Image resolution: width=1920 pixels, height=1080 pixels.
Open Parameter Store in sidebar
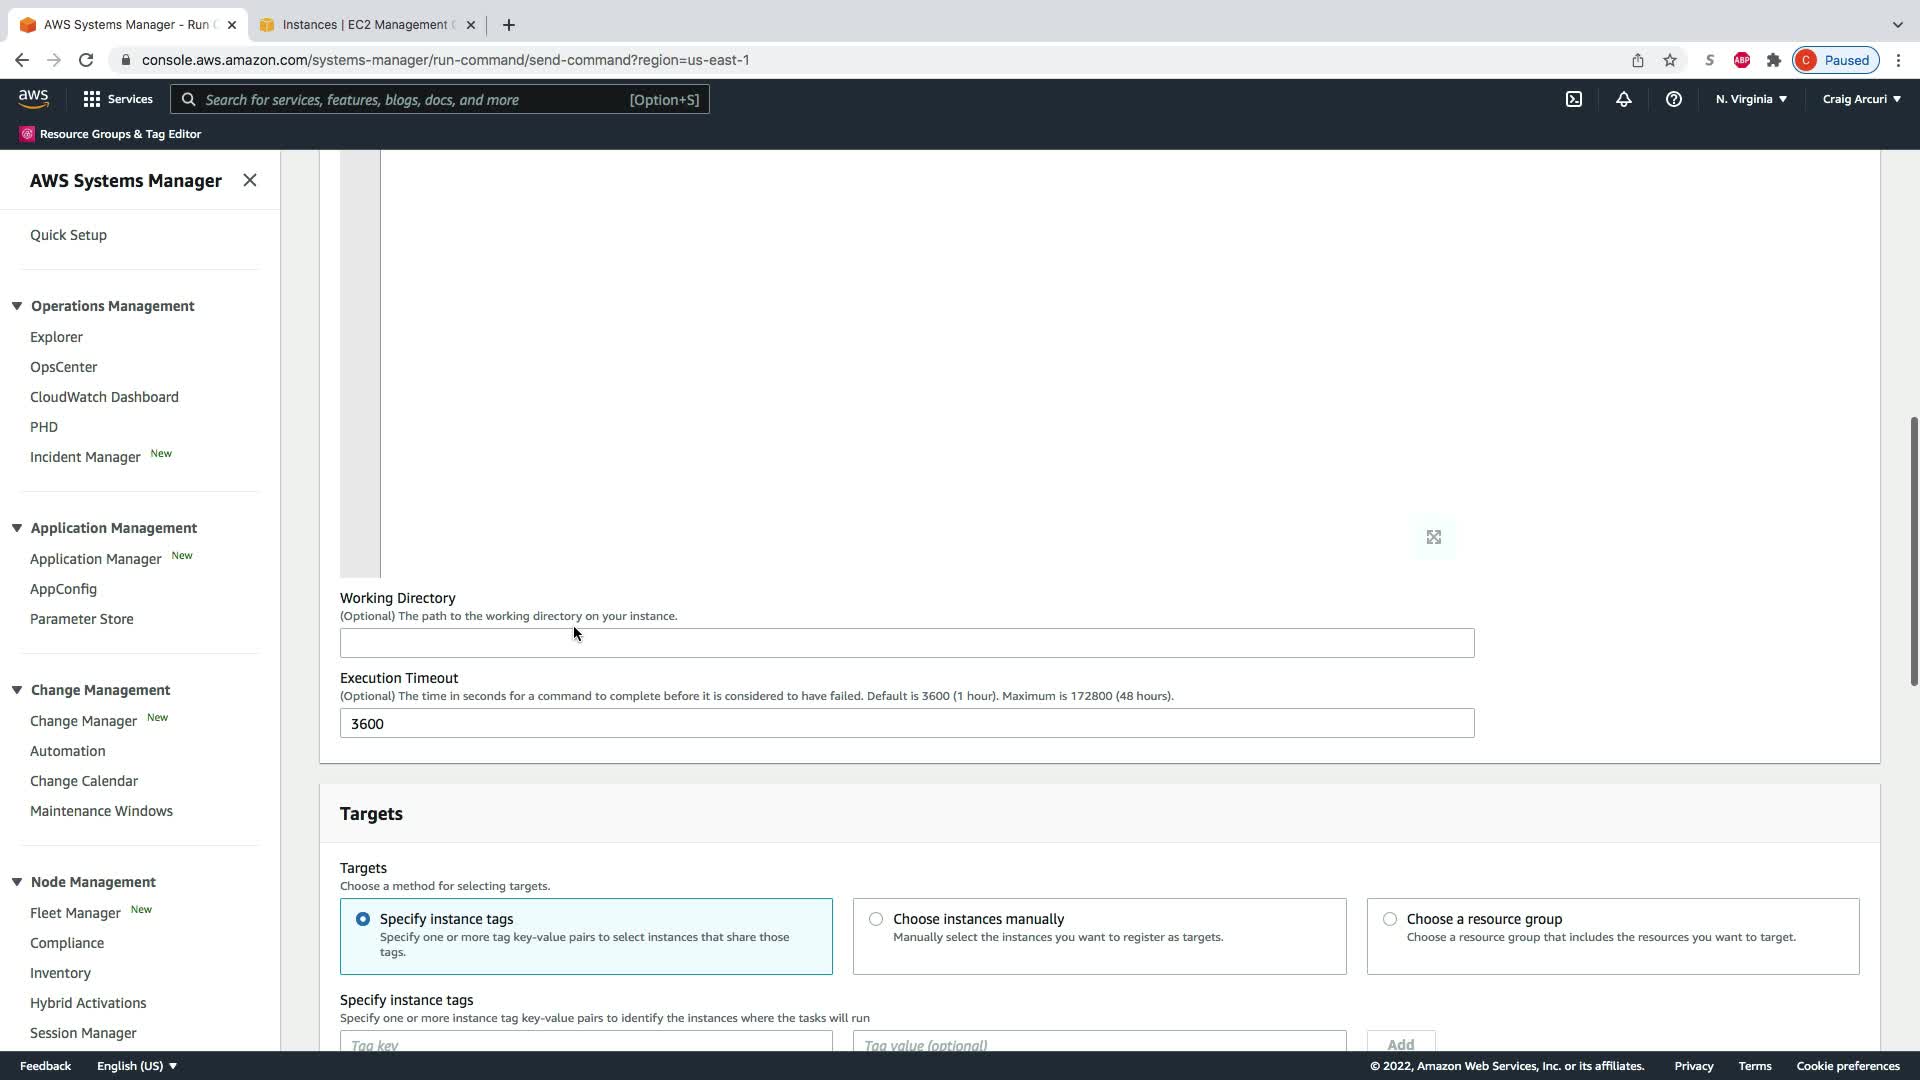(81, 619)
